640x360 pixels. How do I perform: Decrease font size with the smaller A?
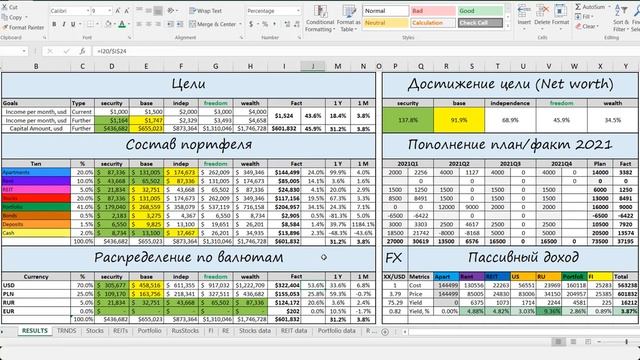point(127,11)
